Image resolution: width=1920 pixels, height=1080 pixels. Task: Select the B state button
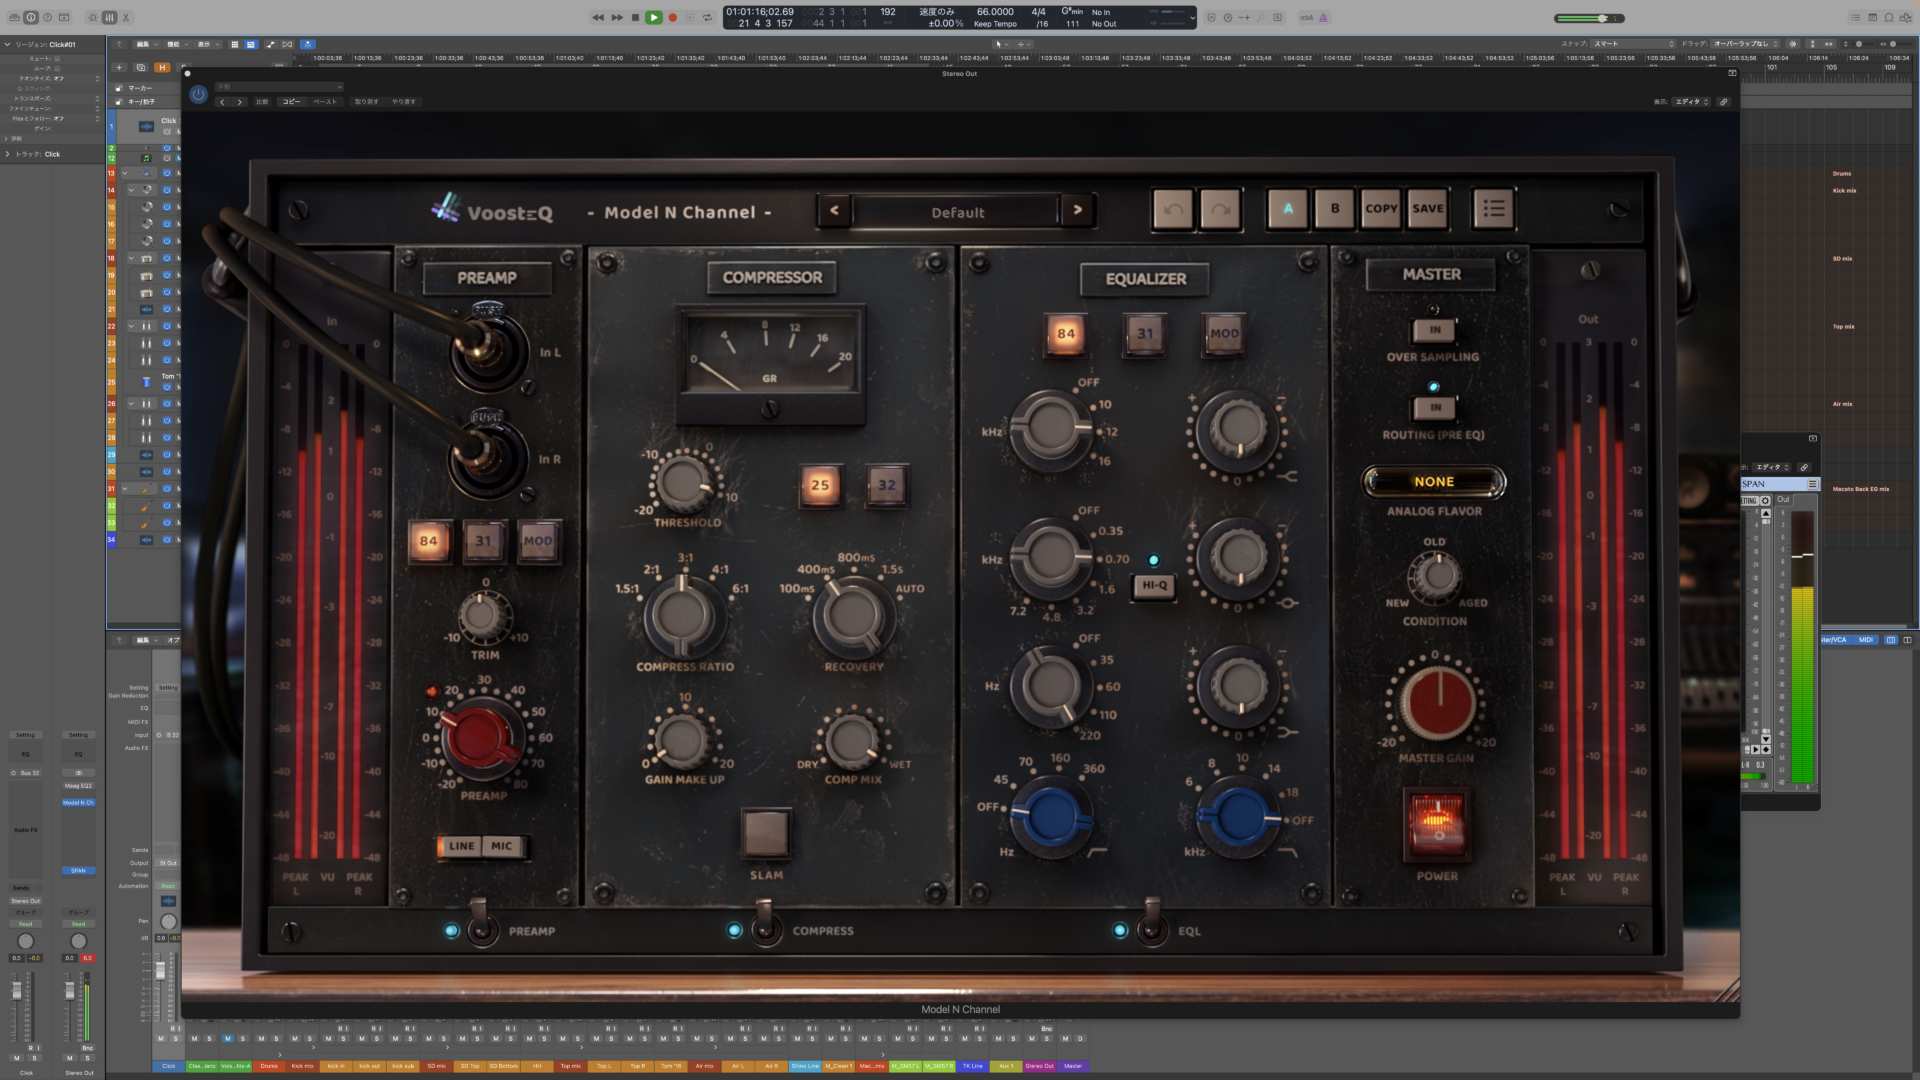pyautogui.click(x=1334, y=209)
